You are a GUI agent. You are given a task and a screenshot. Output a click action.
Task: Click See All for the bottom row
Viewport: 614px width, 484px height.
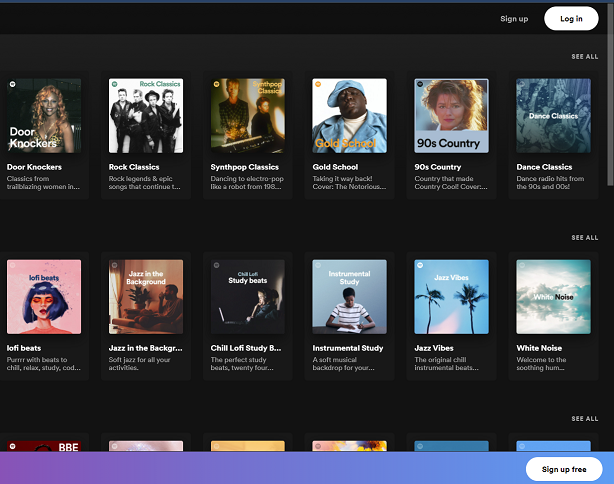pyautogui.click(x=584, y=419)
